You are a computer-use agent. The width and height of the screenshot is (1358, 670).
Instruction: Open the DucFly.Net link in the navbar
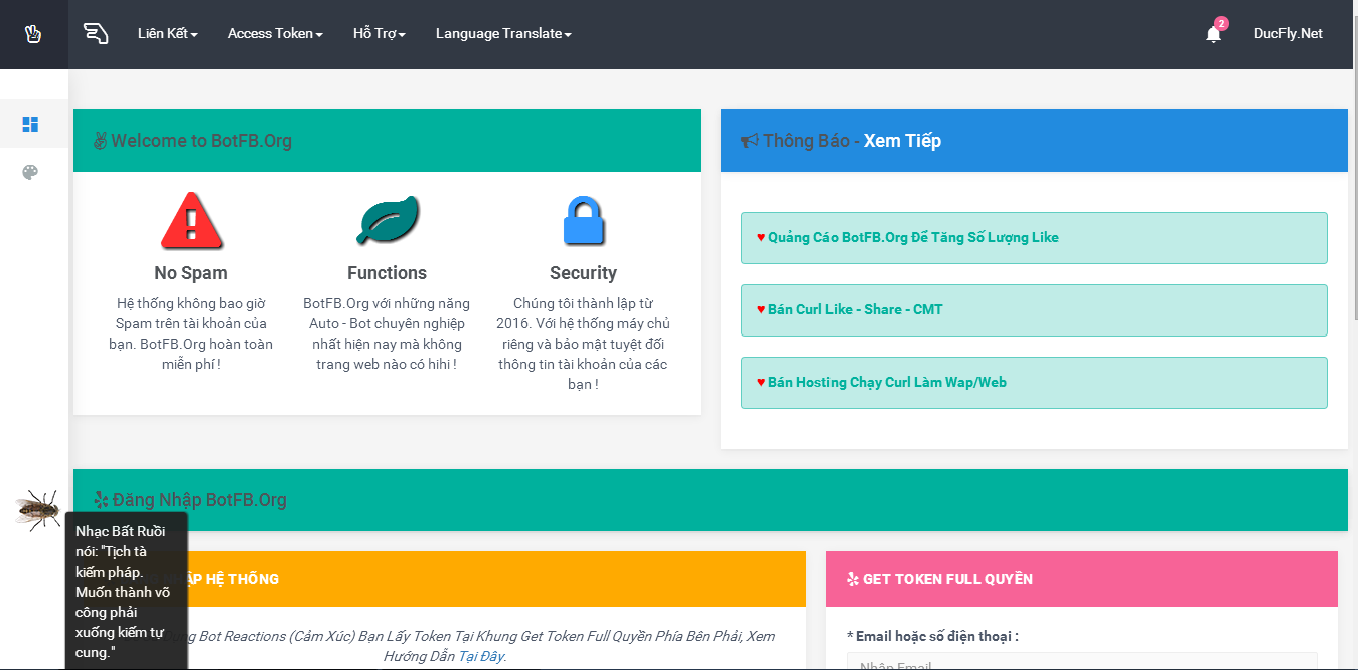(x=1288, y=34)
